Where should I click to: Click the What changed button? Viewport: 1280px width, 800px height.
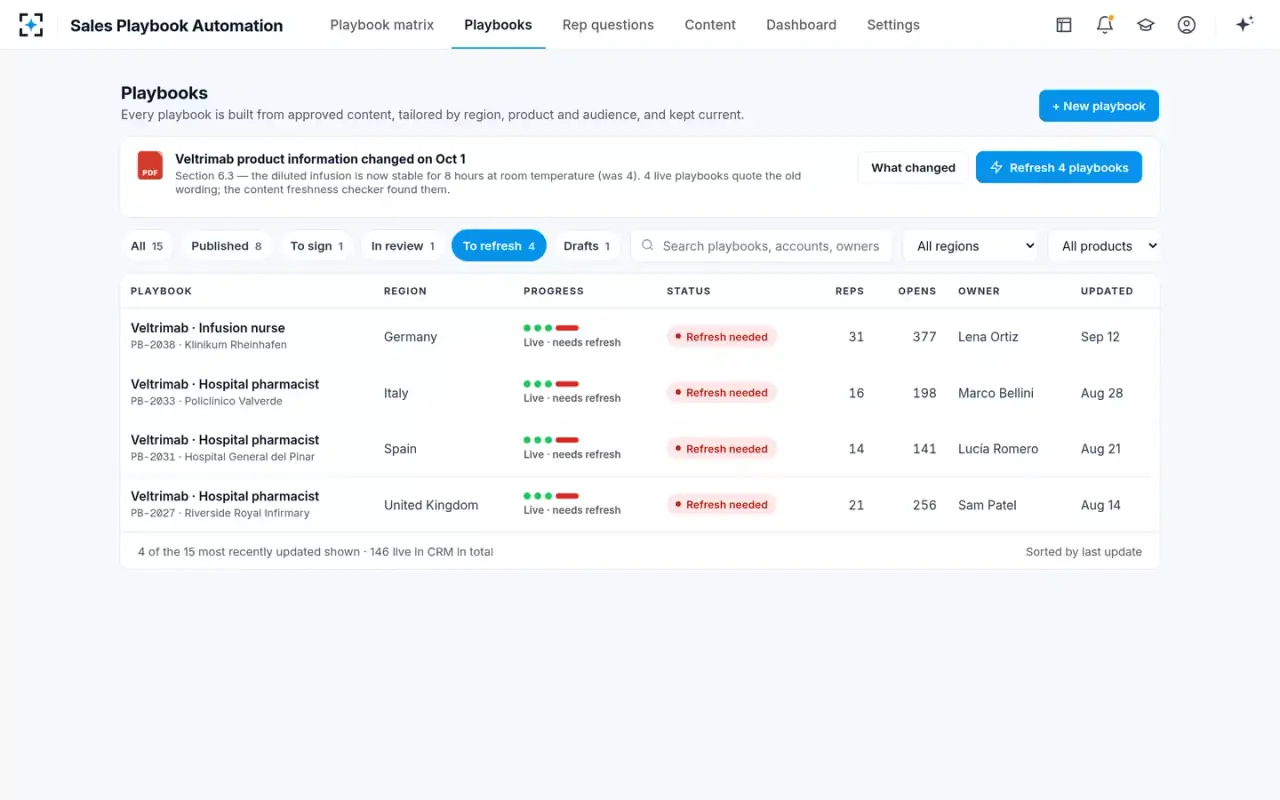913,167
